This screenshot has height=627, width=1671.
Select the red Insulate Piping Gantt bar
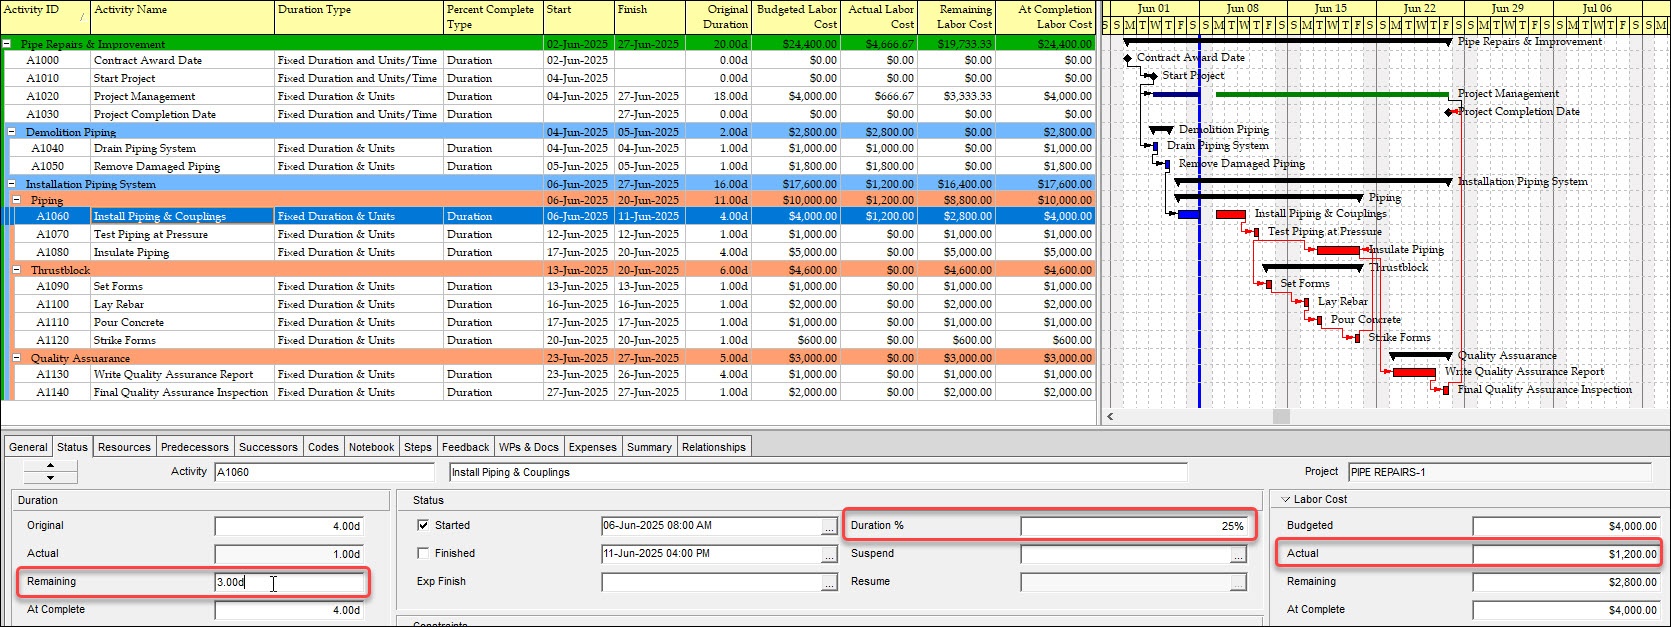(1338, 250)
